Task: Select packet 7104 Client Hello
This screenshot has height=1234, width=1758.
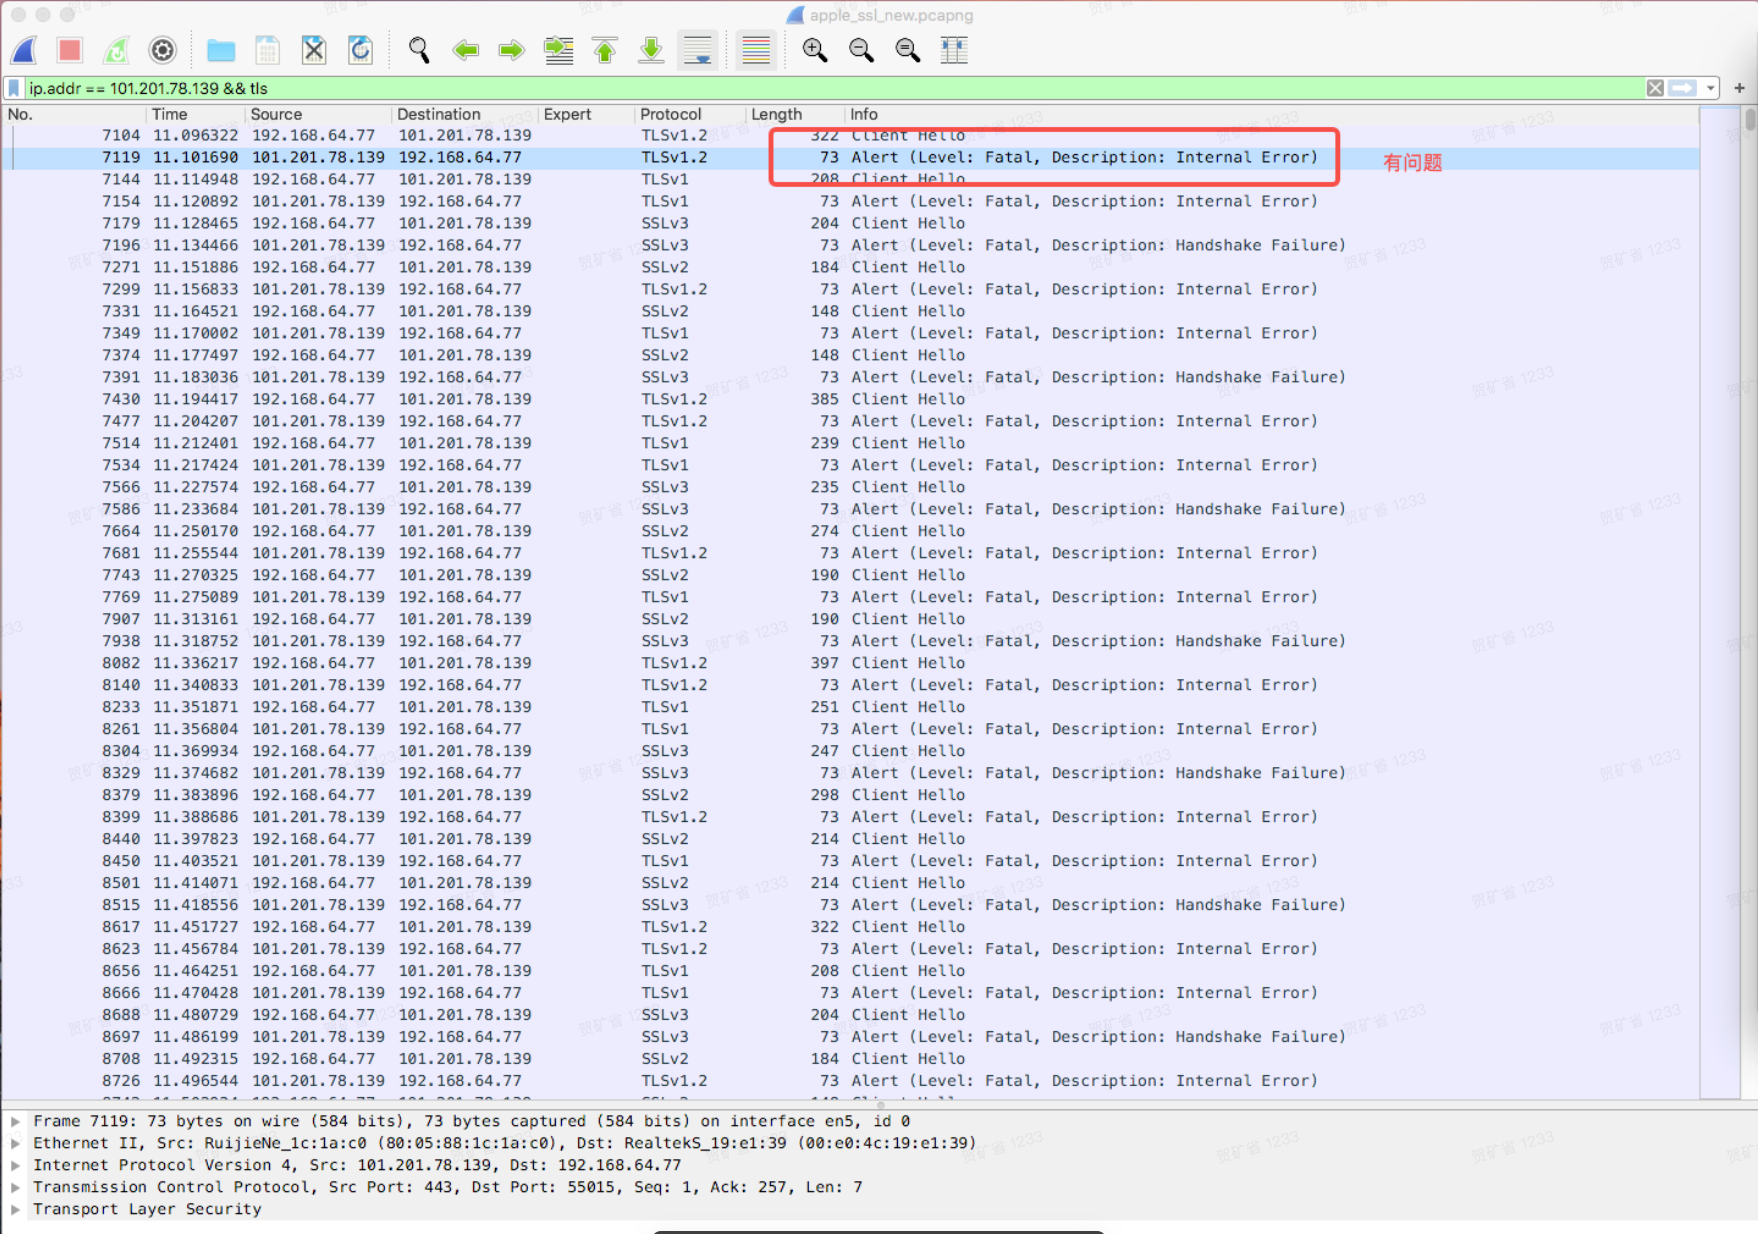Action: (x=850, y=135)
